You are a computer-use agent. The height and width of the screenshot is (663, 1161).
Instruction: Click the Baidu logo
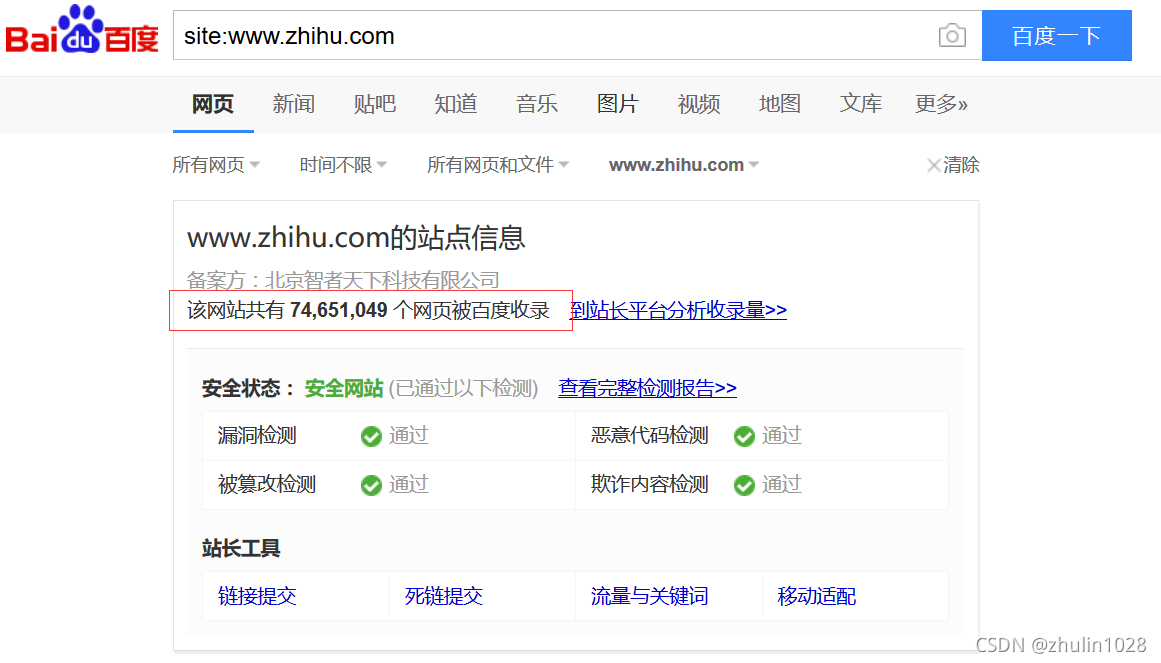pos(82,30)
